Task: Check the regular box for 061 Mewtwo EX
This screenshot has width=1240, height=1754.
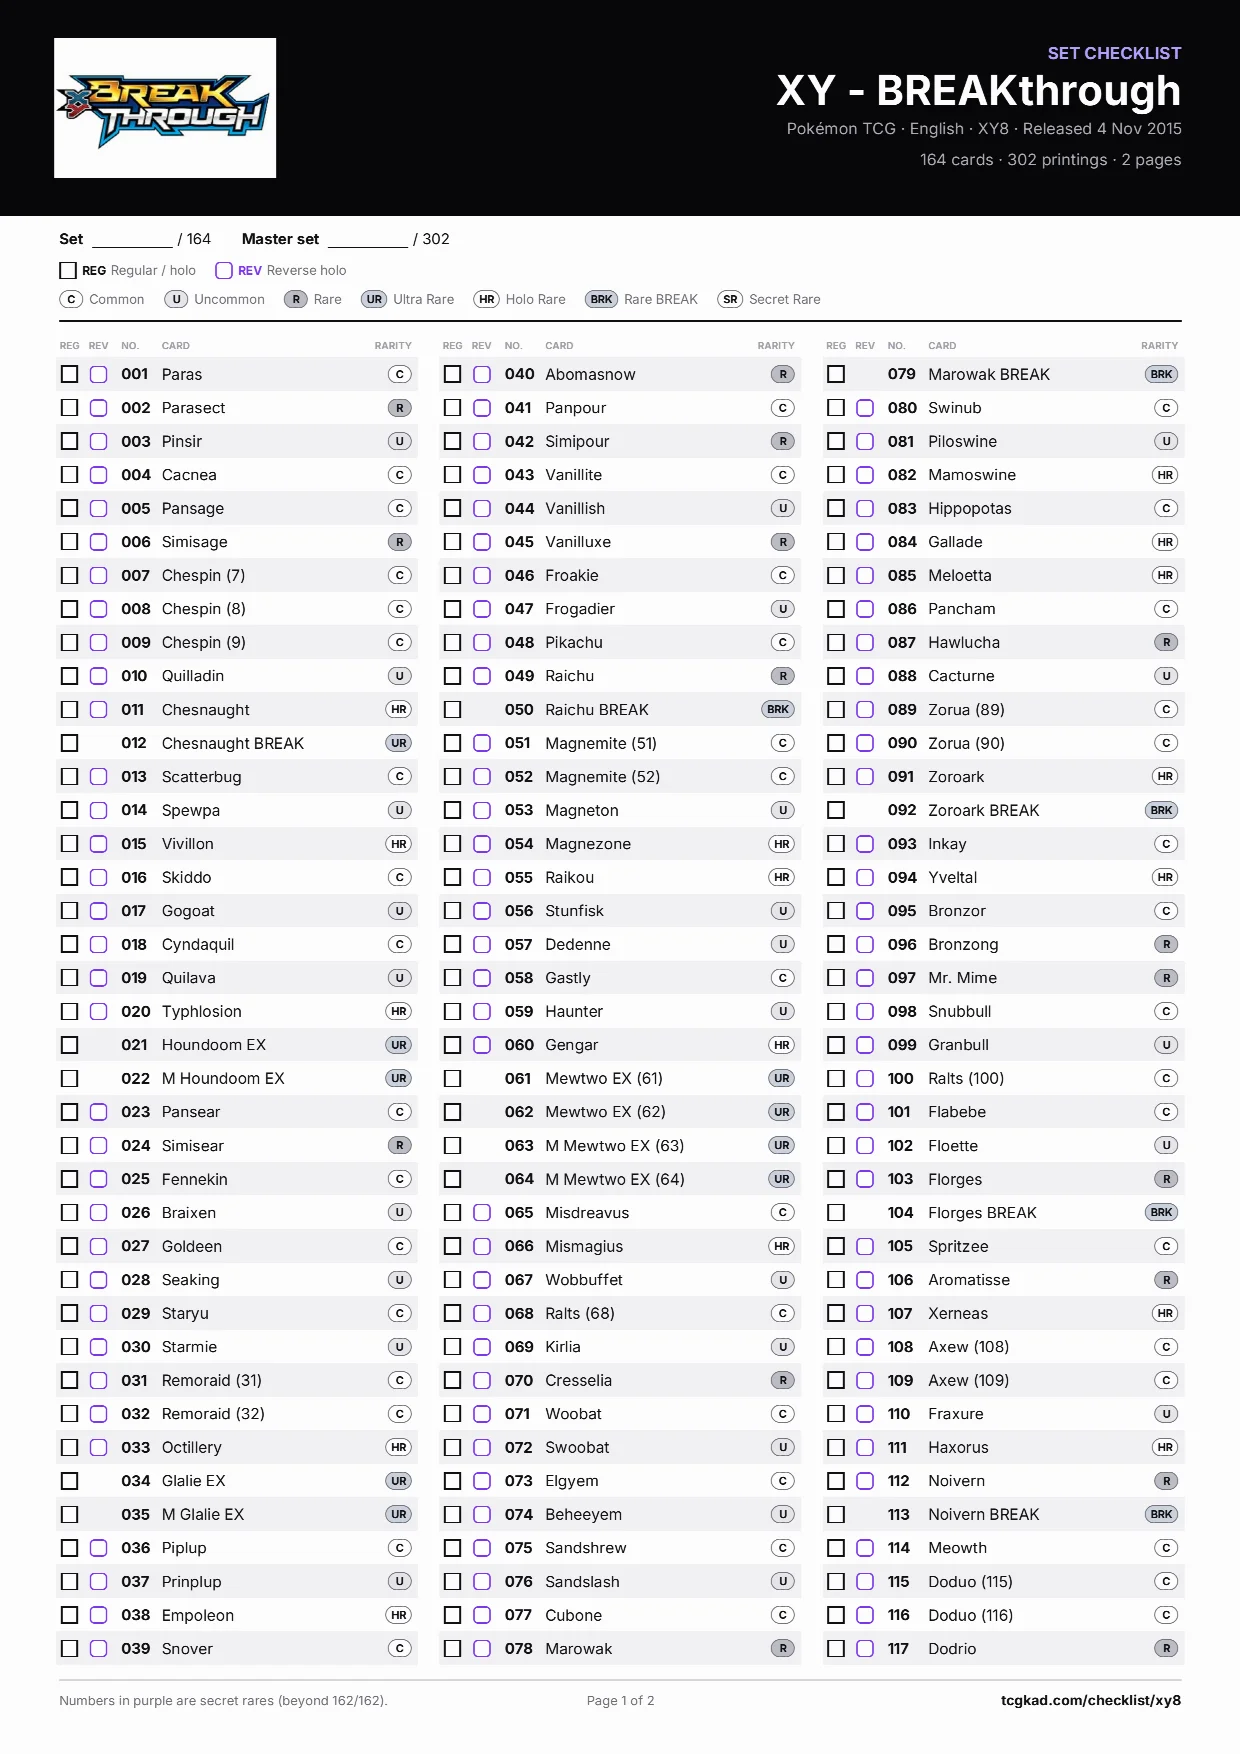Action: point(452,1078)
